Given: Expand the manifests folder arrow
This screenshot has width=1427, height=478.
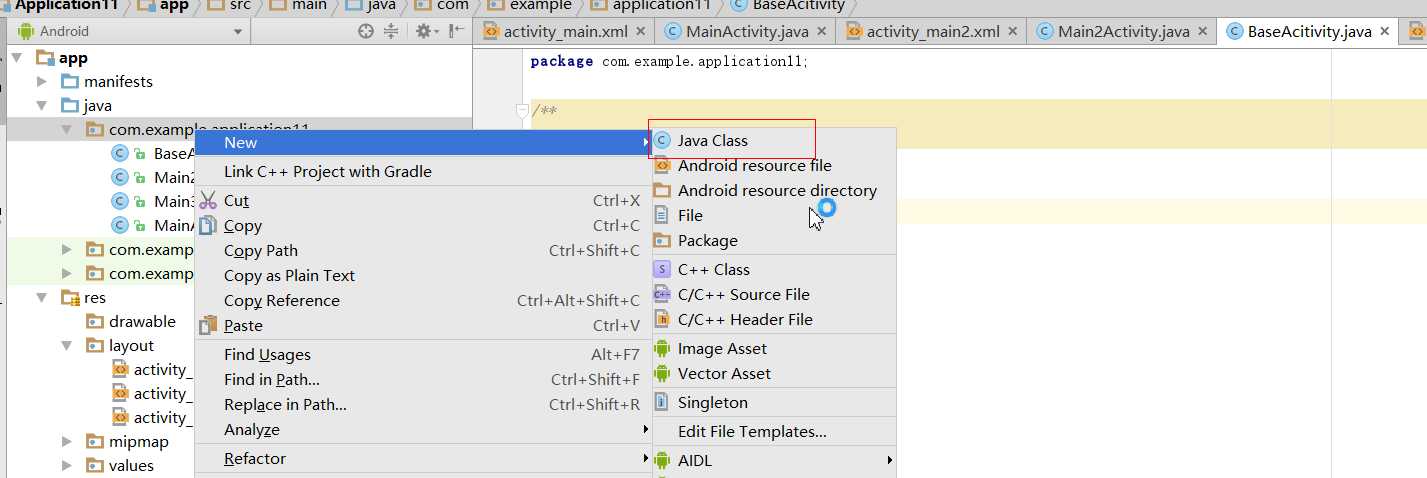Looking at the screenshot, I should (42, 82).
